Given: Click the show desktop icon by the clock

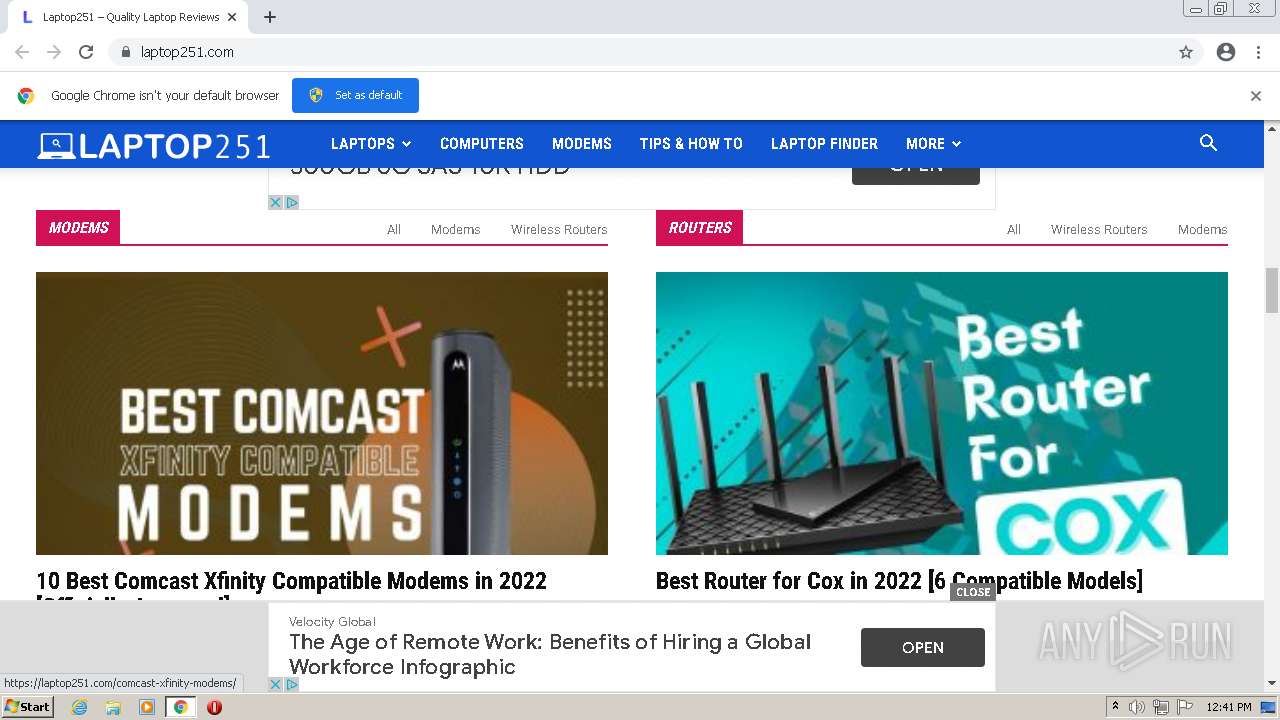Looking at the screenshot, I should (1268, 707).
